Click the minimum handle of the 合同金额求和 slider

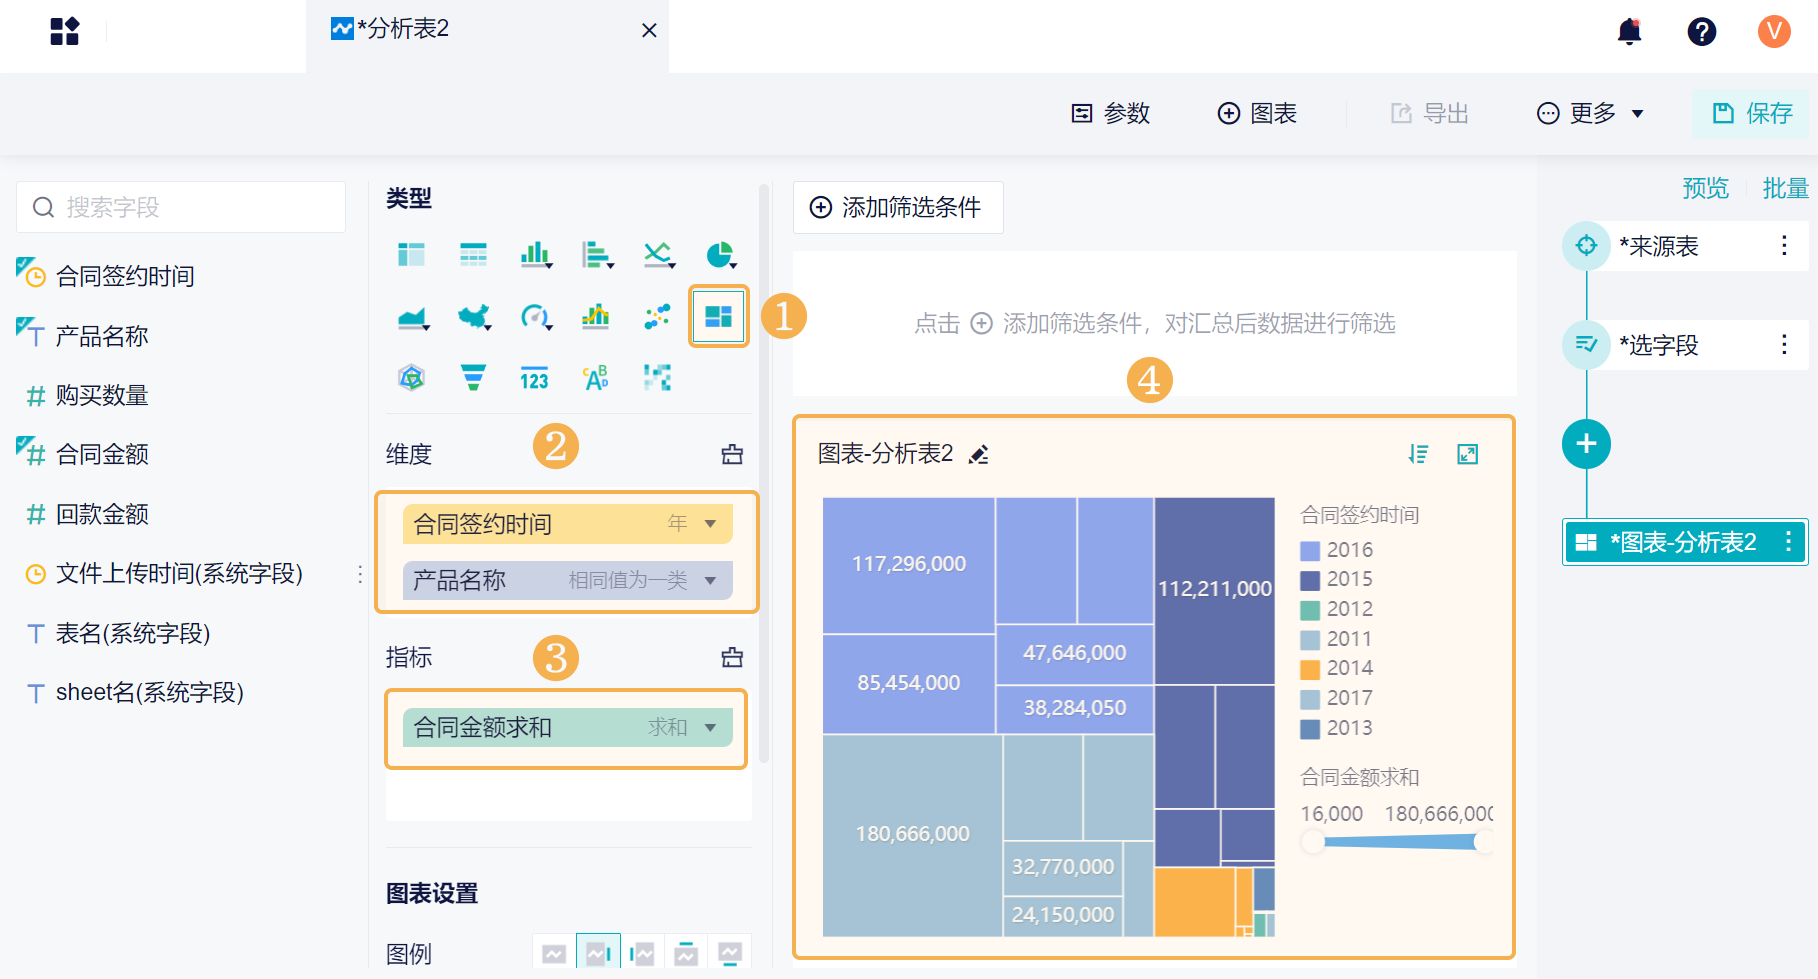coord(1313,842)
